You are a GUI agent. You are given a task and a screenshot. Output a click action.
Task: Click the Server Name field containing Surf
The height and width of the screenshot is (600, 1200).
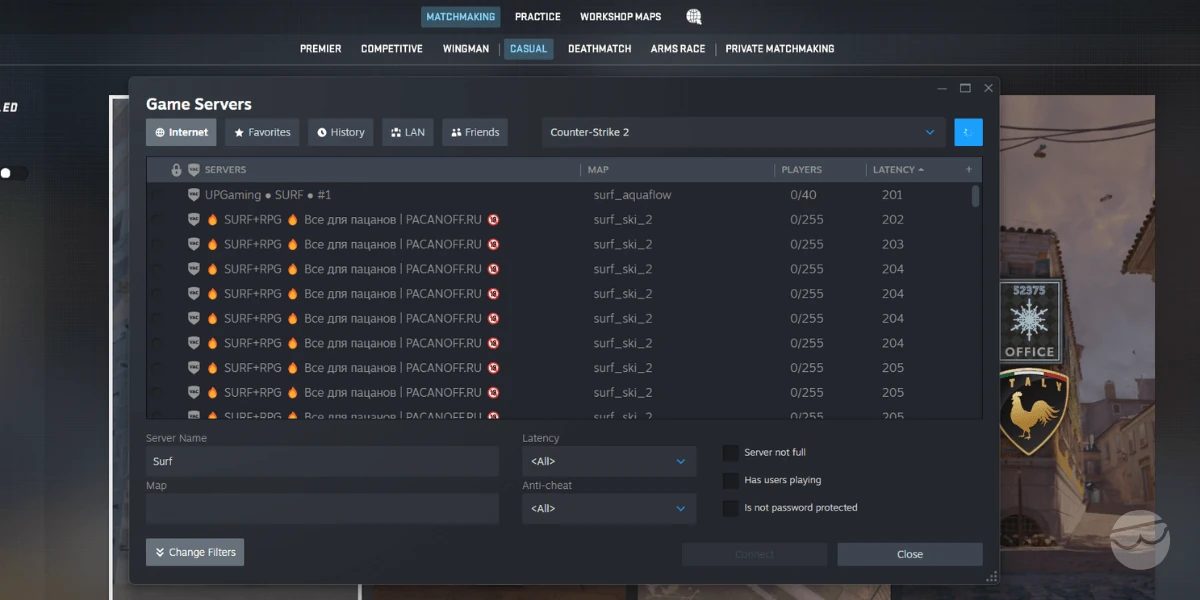tap(322, 461)
